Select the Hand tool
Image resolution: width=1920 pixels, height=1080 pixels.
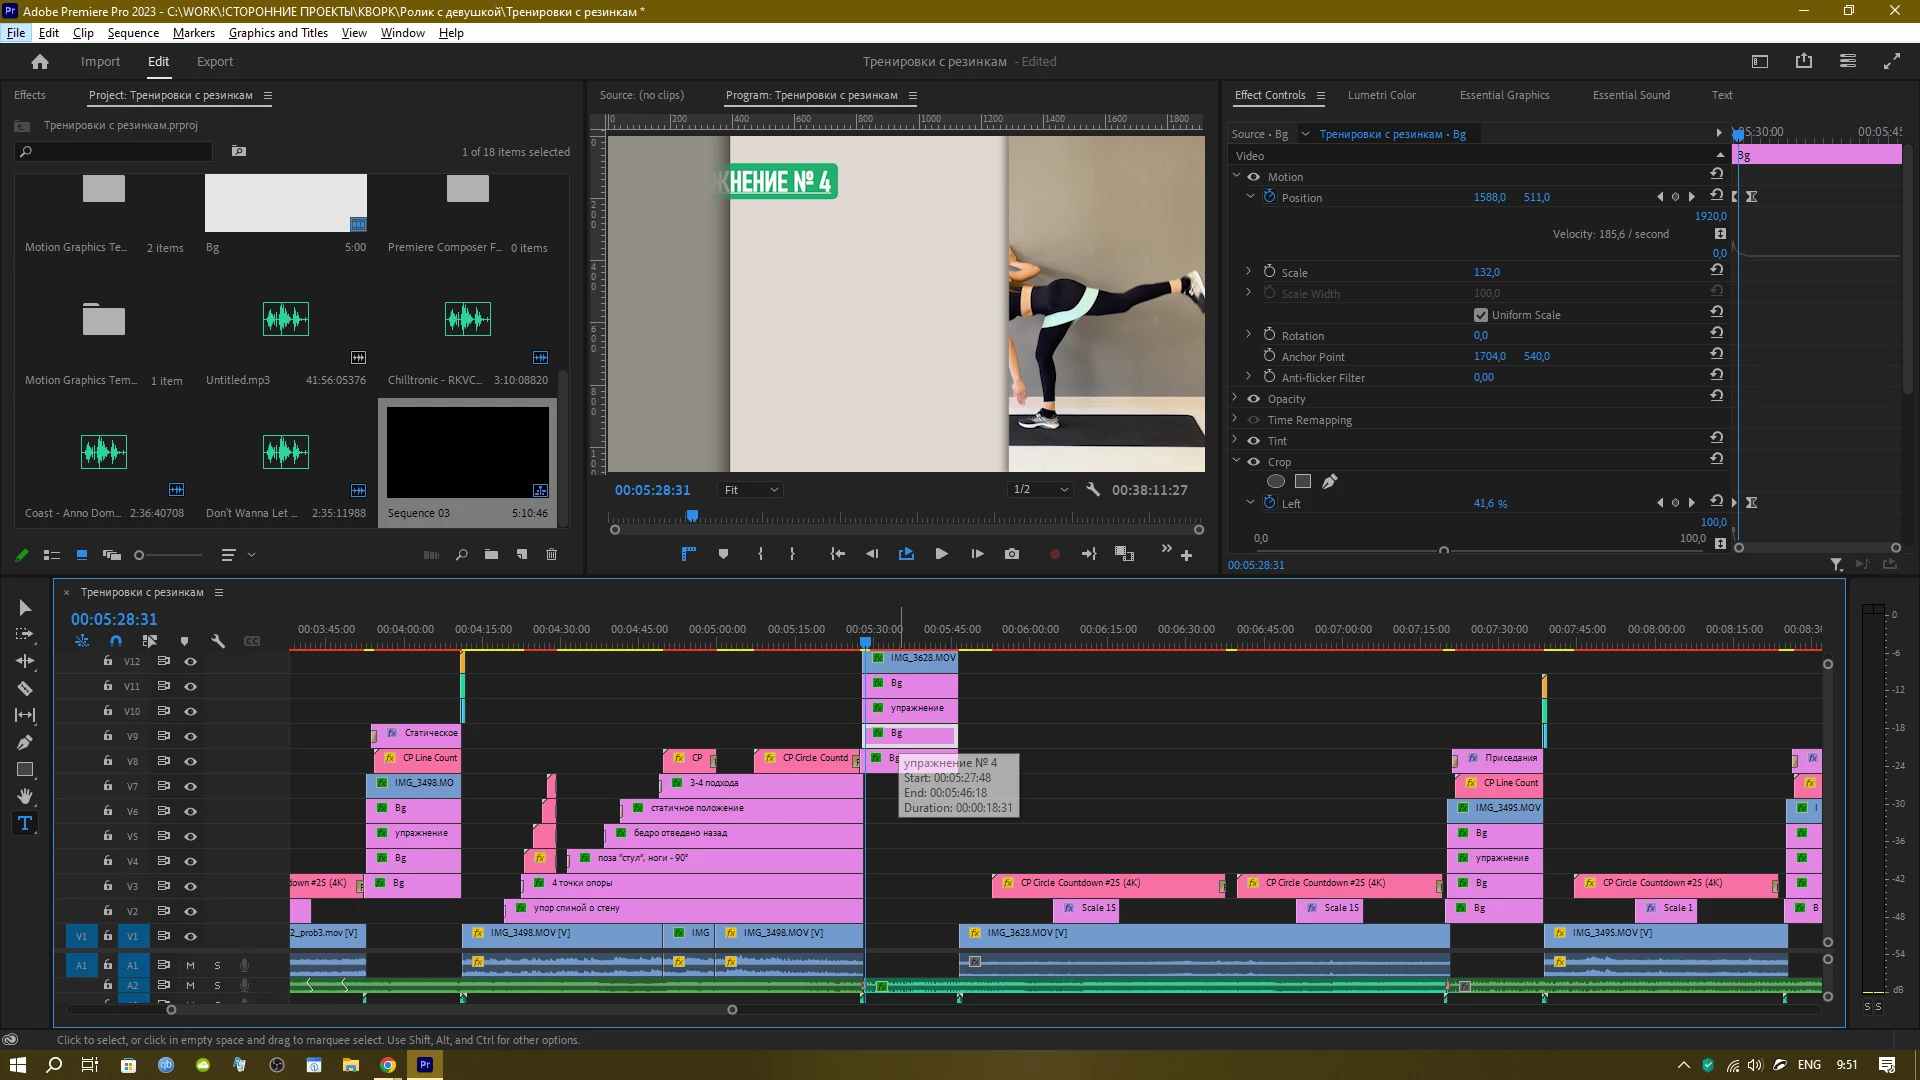coord(25,797)
